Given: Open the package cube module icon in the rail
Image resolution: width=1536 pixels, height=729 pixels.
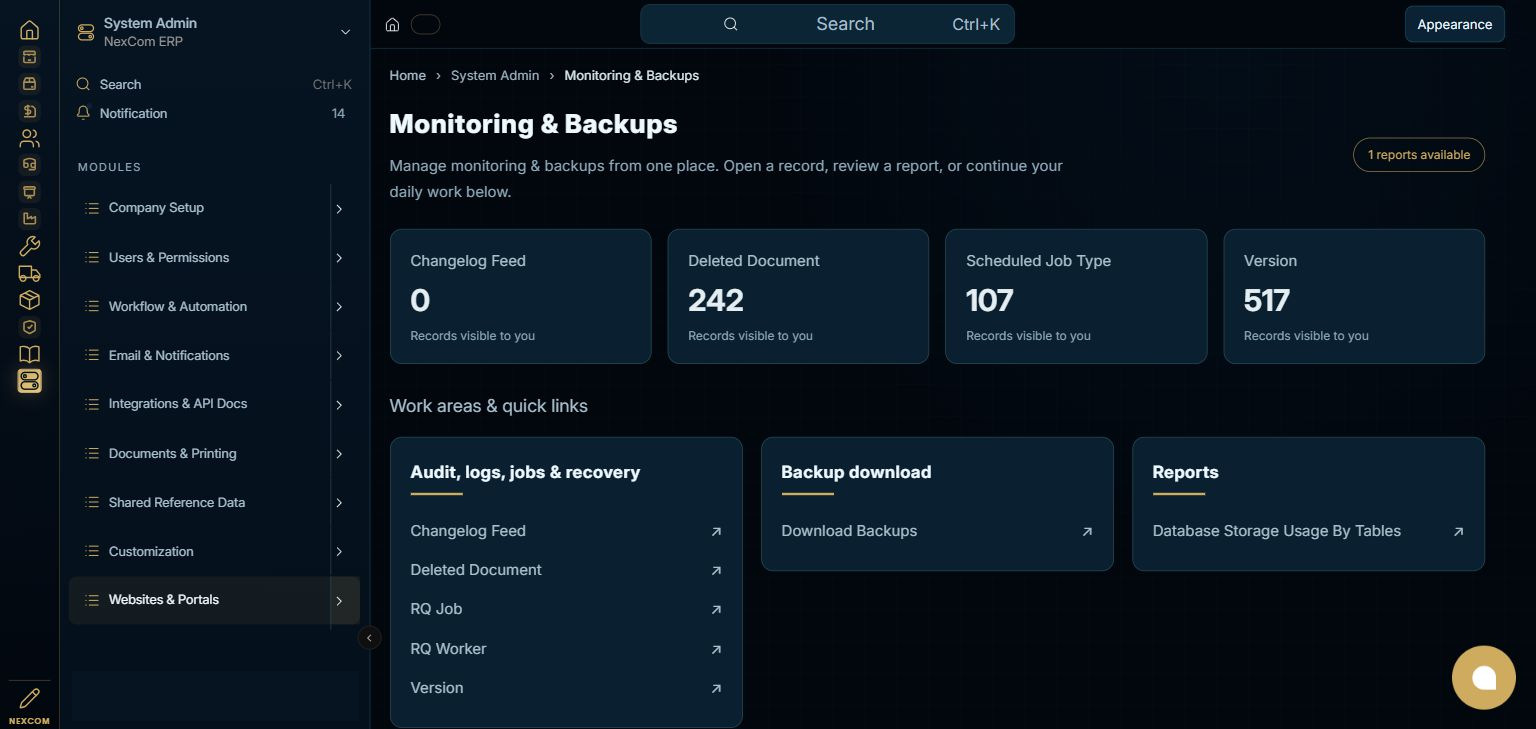Looking at the screenshot, I should click(30, 300).
